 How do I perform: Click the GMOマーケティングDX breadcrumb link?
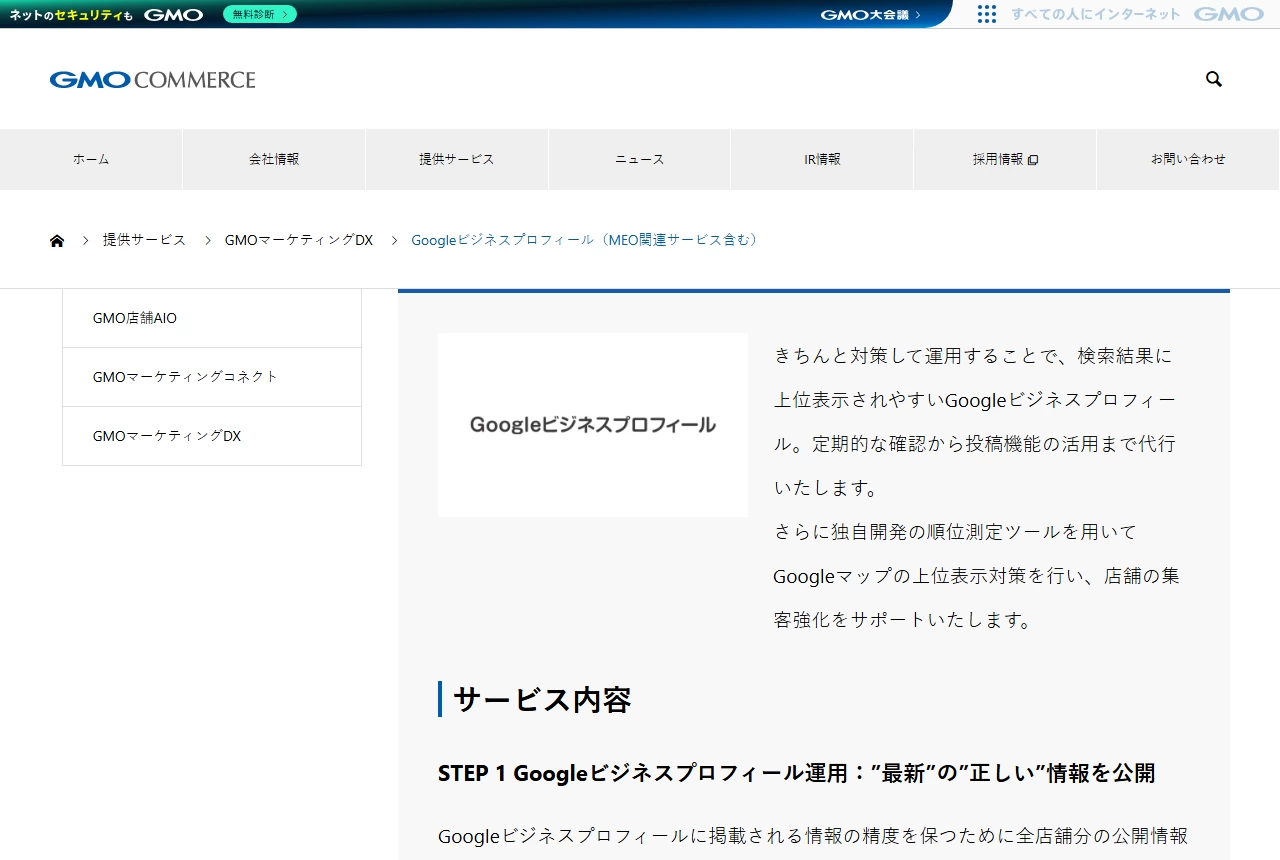pos(299,240)
